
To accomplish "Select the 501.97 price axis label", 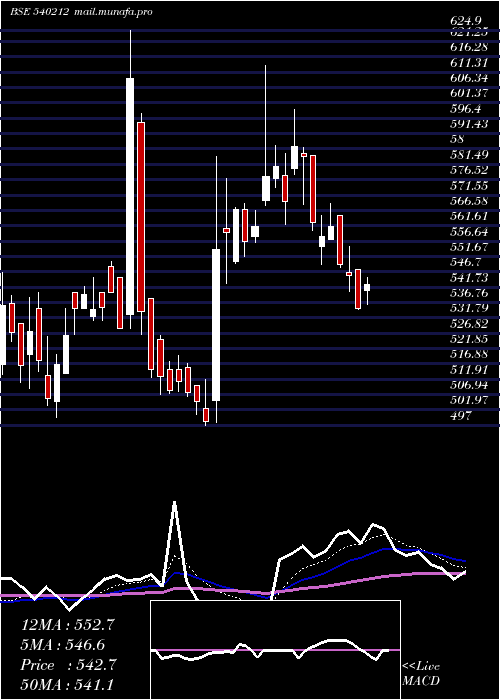I will [470, 400].
